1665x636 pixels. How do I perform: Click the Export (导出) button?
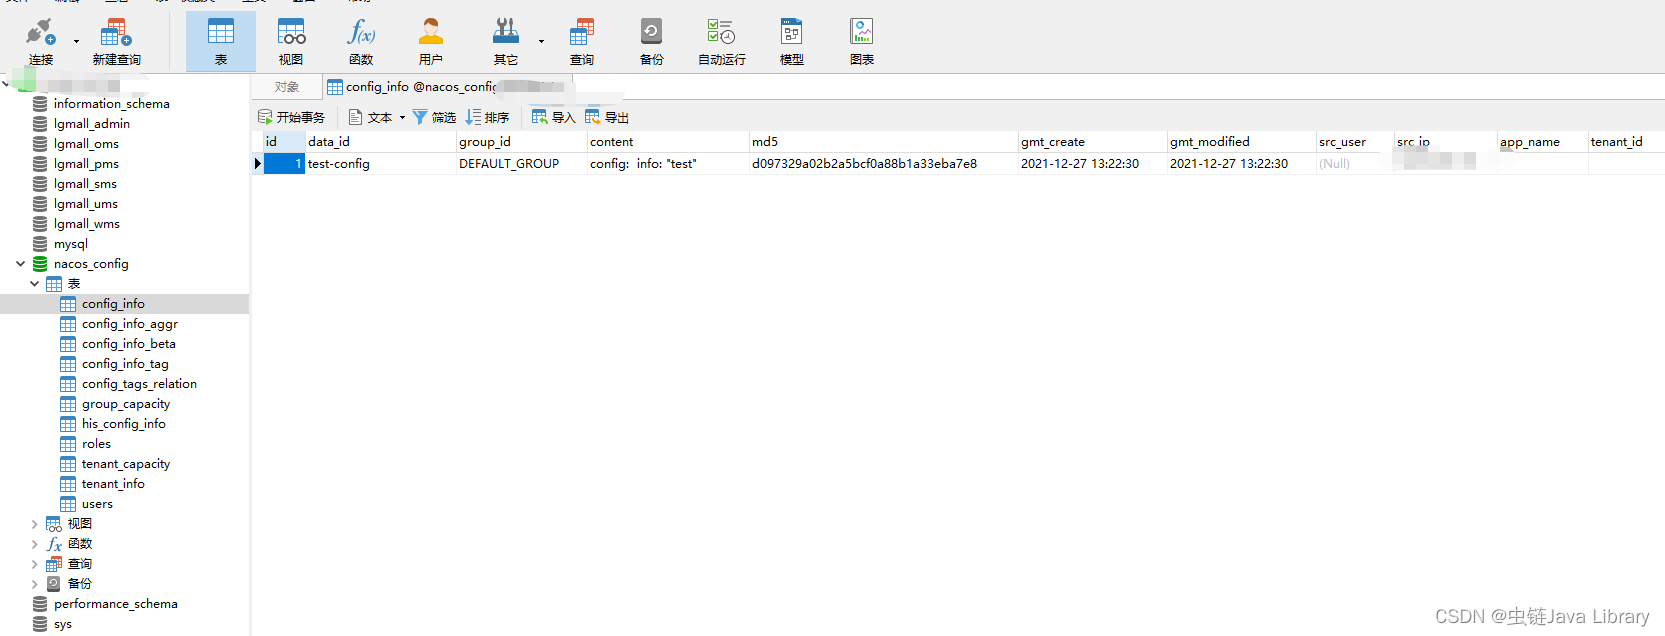pos(606,117)
